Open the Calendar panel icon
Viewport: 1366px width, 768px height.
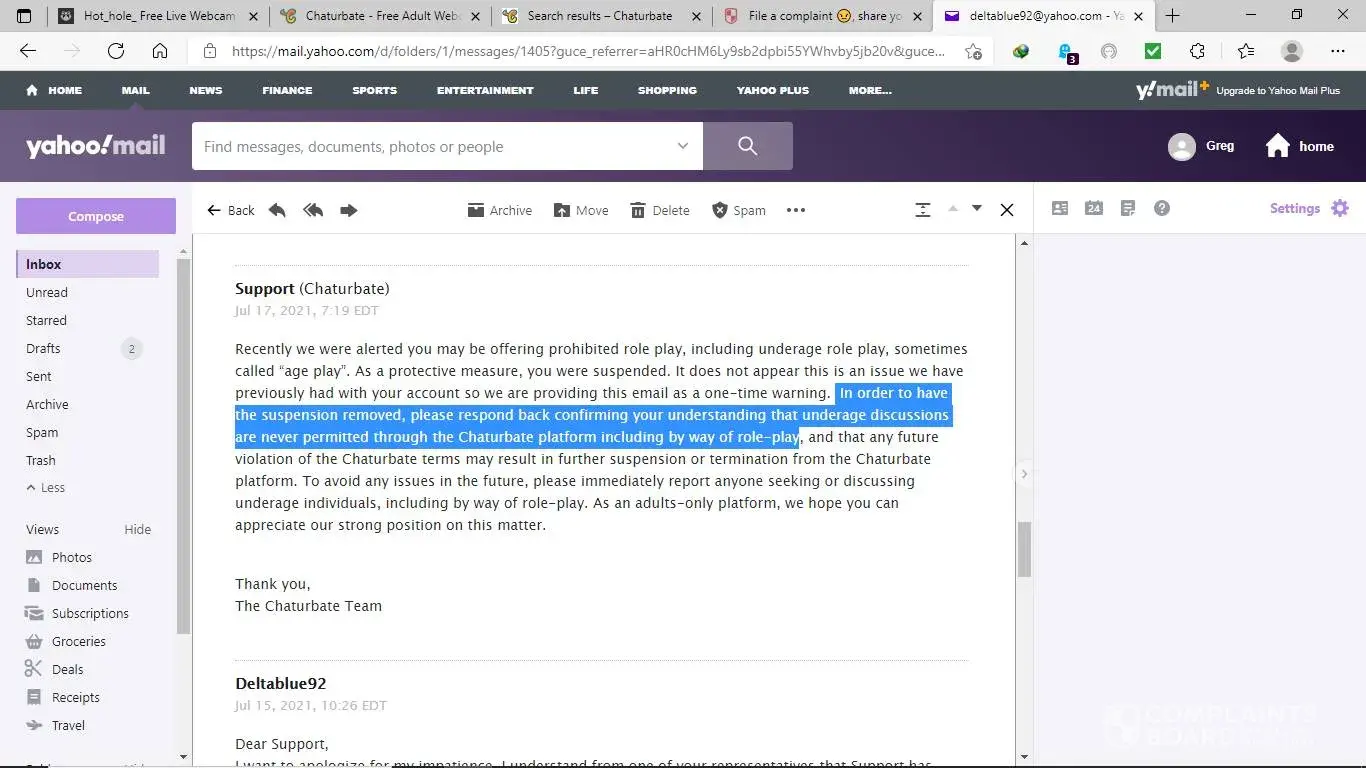tap(1094, 208)
